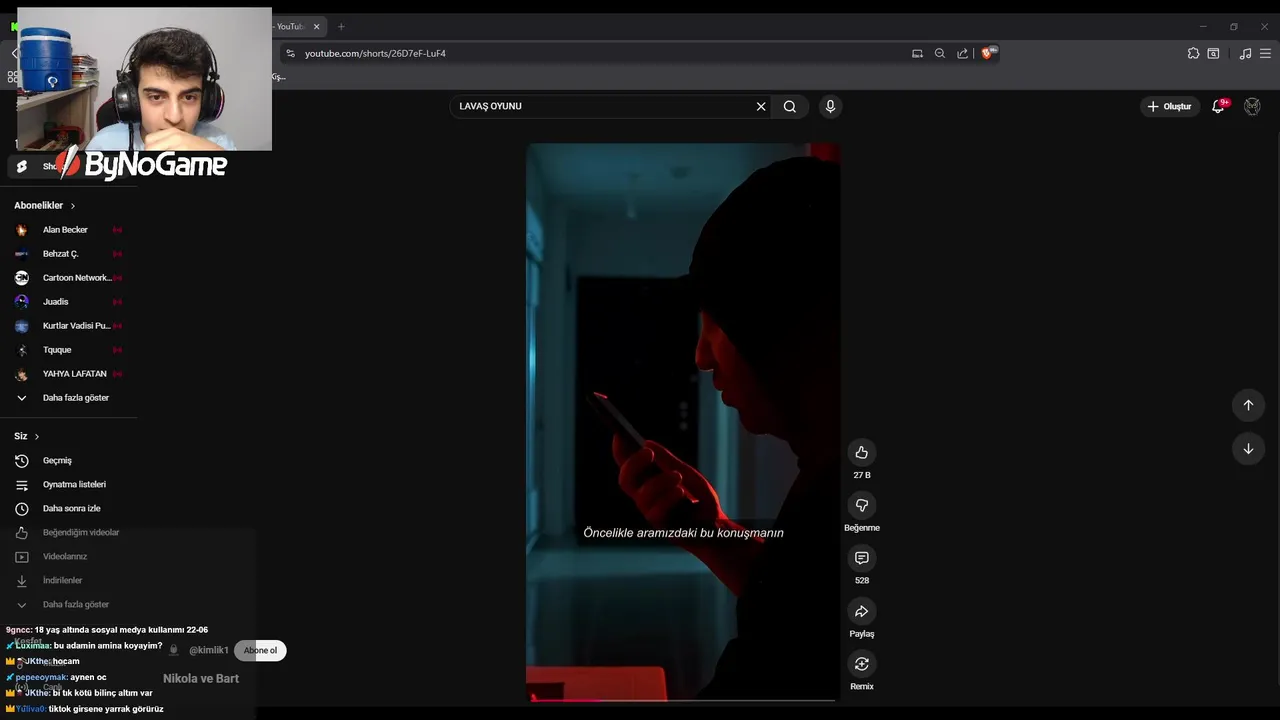This screenshot has height=720, width=1280.
Task: Start voice search with microphone icon
Action: tap(830, 106)
